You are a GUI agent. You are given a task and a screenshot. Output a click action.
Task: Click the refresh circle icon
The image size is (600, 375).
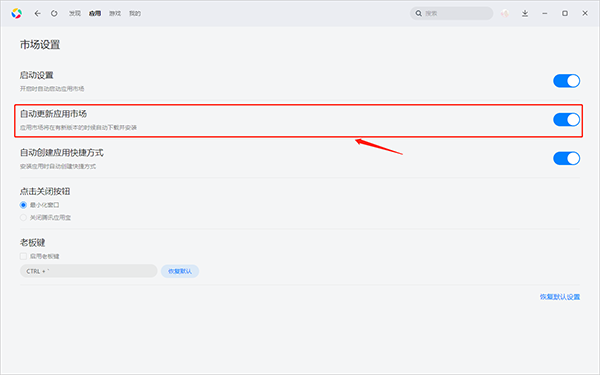click(x=54, y=13)
